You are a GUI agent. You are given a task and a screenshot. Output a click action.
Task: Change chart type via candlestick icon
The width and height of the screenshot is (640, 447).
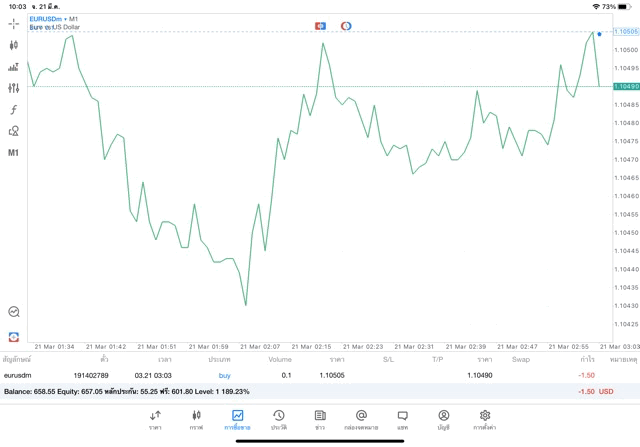click(x=14, y=45)
